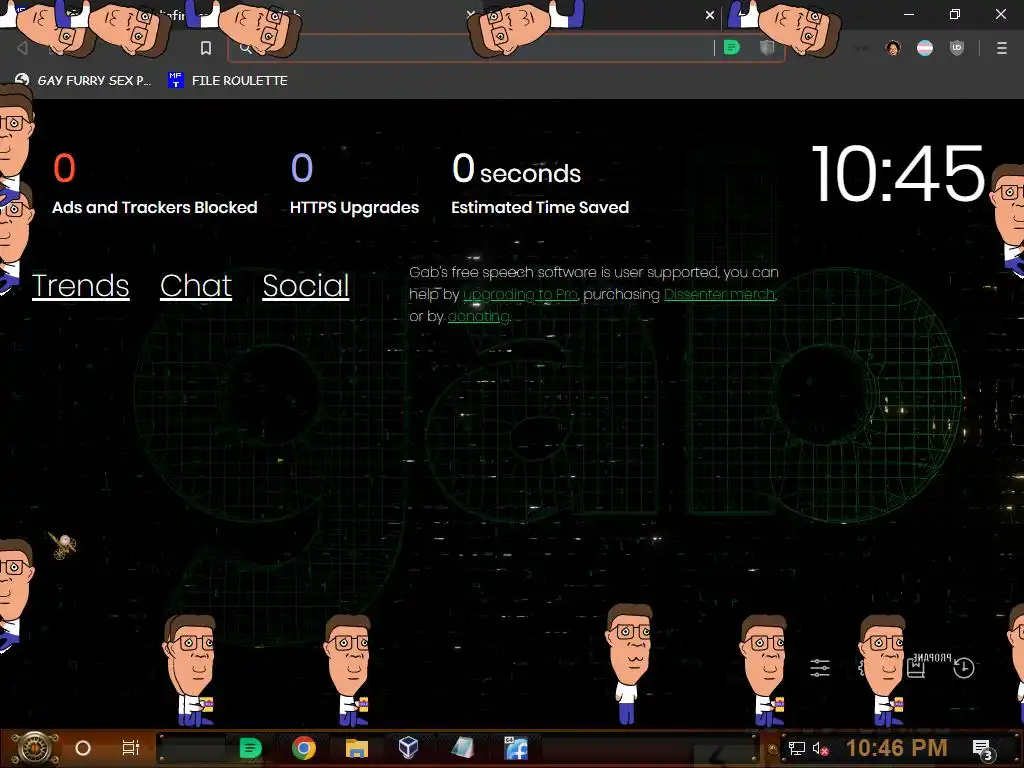Image resolution: width=1024 pixels, height=768 pixels.
Task: Open Cortana circle on taskbar
Action: pos(83,748)
